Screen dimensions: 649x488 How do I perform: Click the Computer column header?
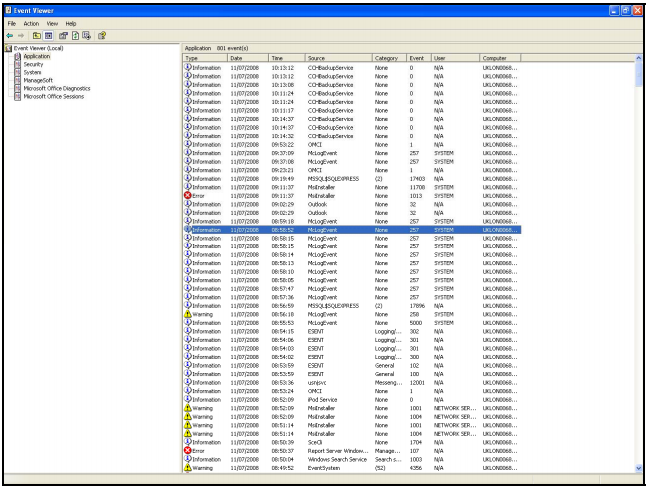(x=500, y=58)
